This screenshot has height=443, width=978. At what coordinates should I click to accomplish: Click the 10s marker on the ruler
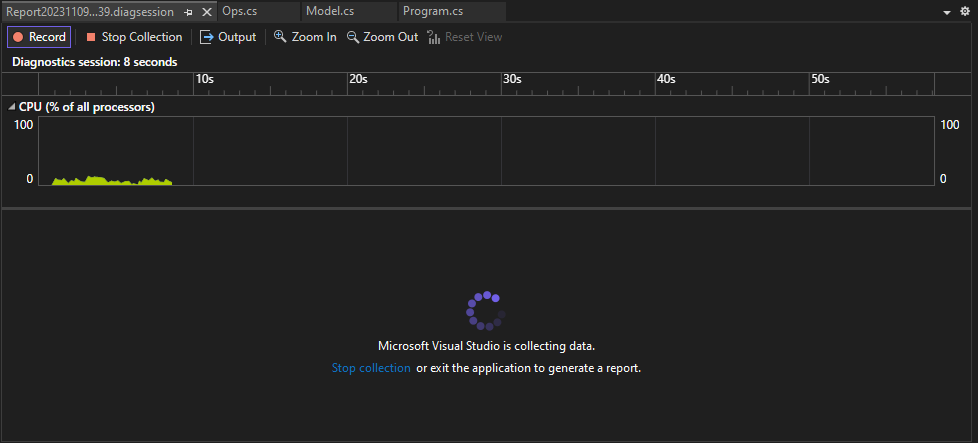pyautogui.click(x=204, y=79)
